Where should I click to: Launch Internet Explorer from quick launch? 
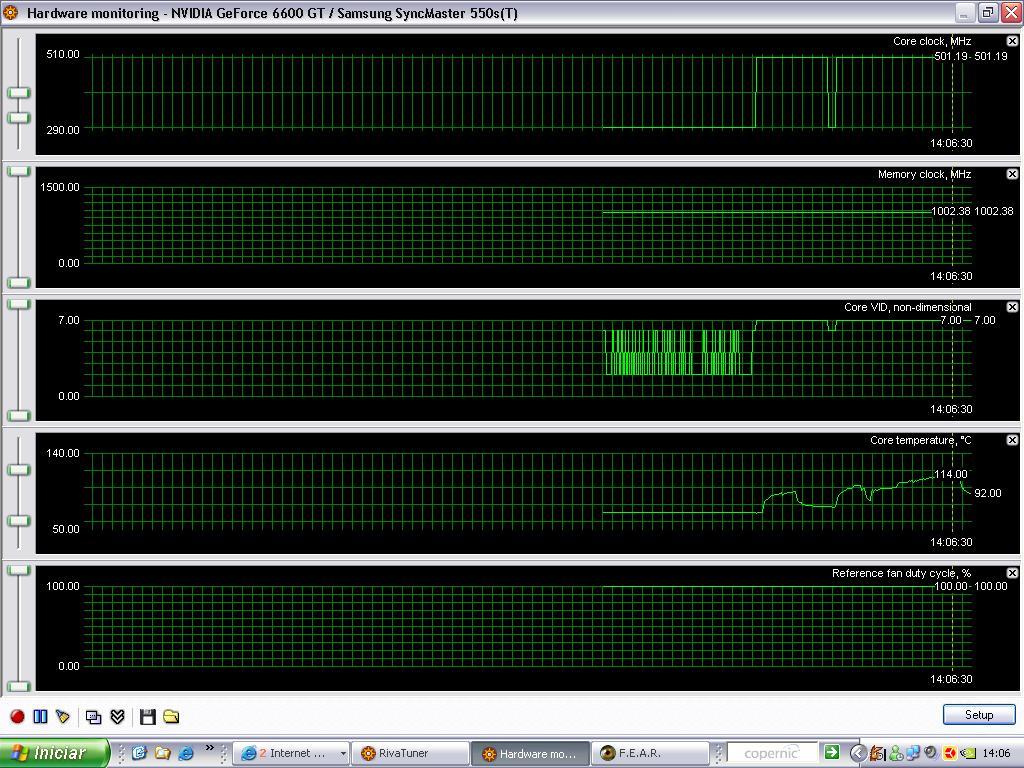(186, 753)
